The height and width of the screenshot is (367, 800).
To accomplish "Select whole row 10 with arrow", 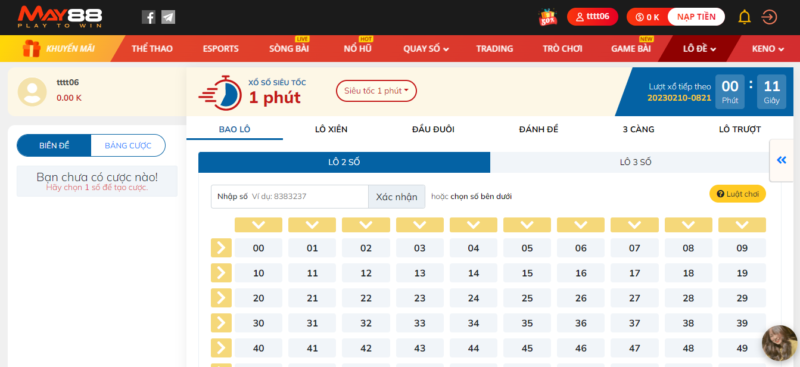I will 221,273.
